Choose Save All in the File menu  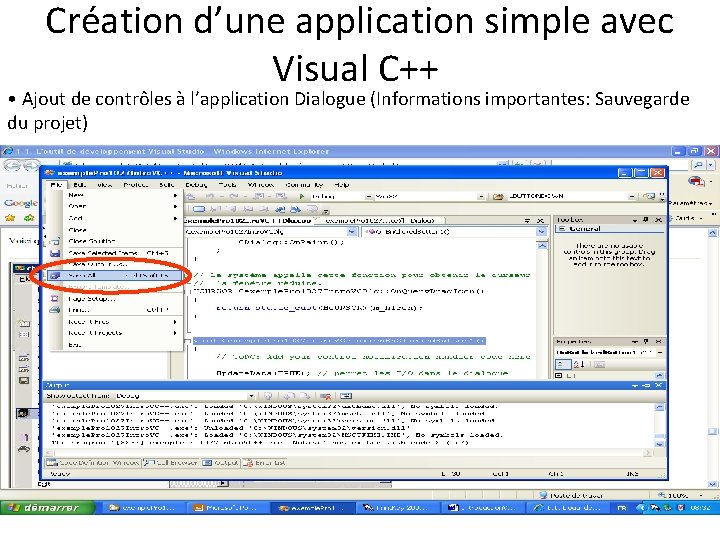tap(115, 275)
